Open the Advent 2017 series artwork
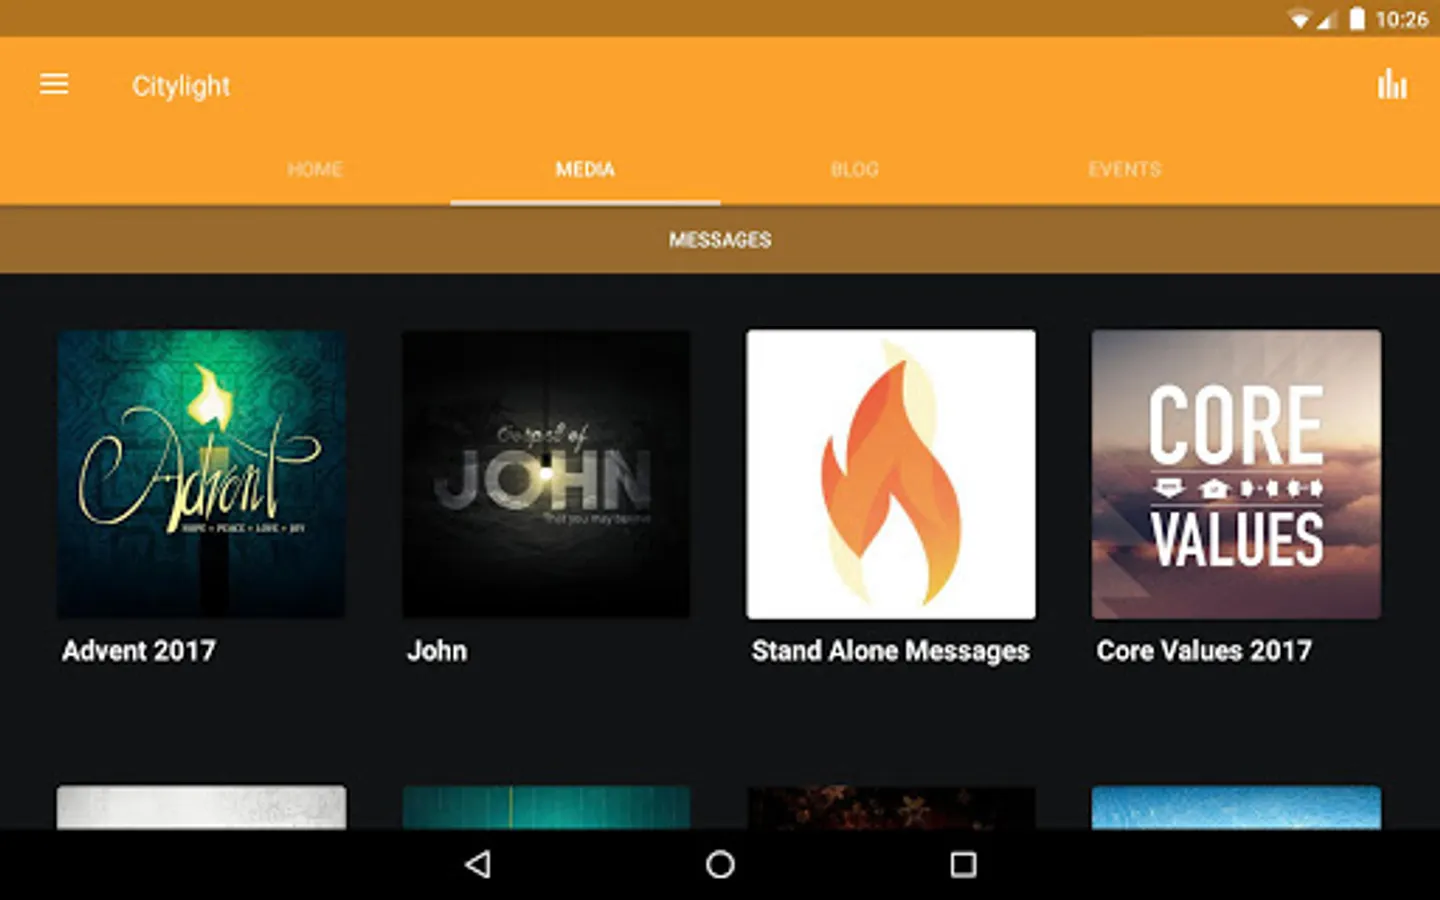This screenshot has width=1440, height=900. (x=201, y=474)
